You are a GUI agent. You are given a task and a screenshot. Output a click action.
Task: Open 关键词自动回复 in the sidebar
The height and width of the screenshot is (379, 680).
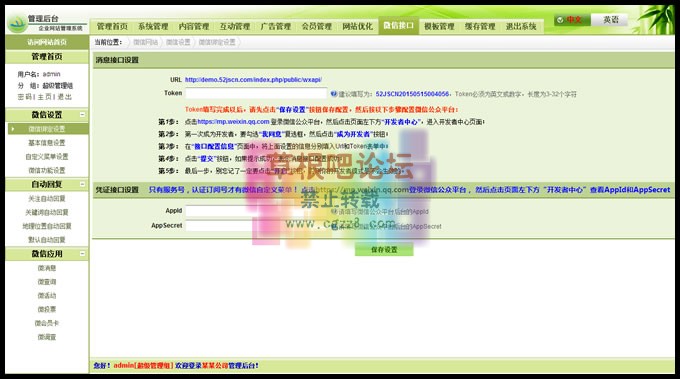click(x=47, y=212)
